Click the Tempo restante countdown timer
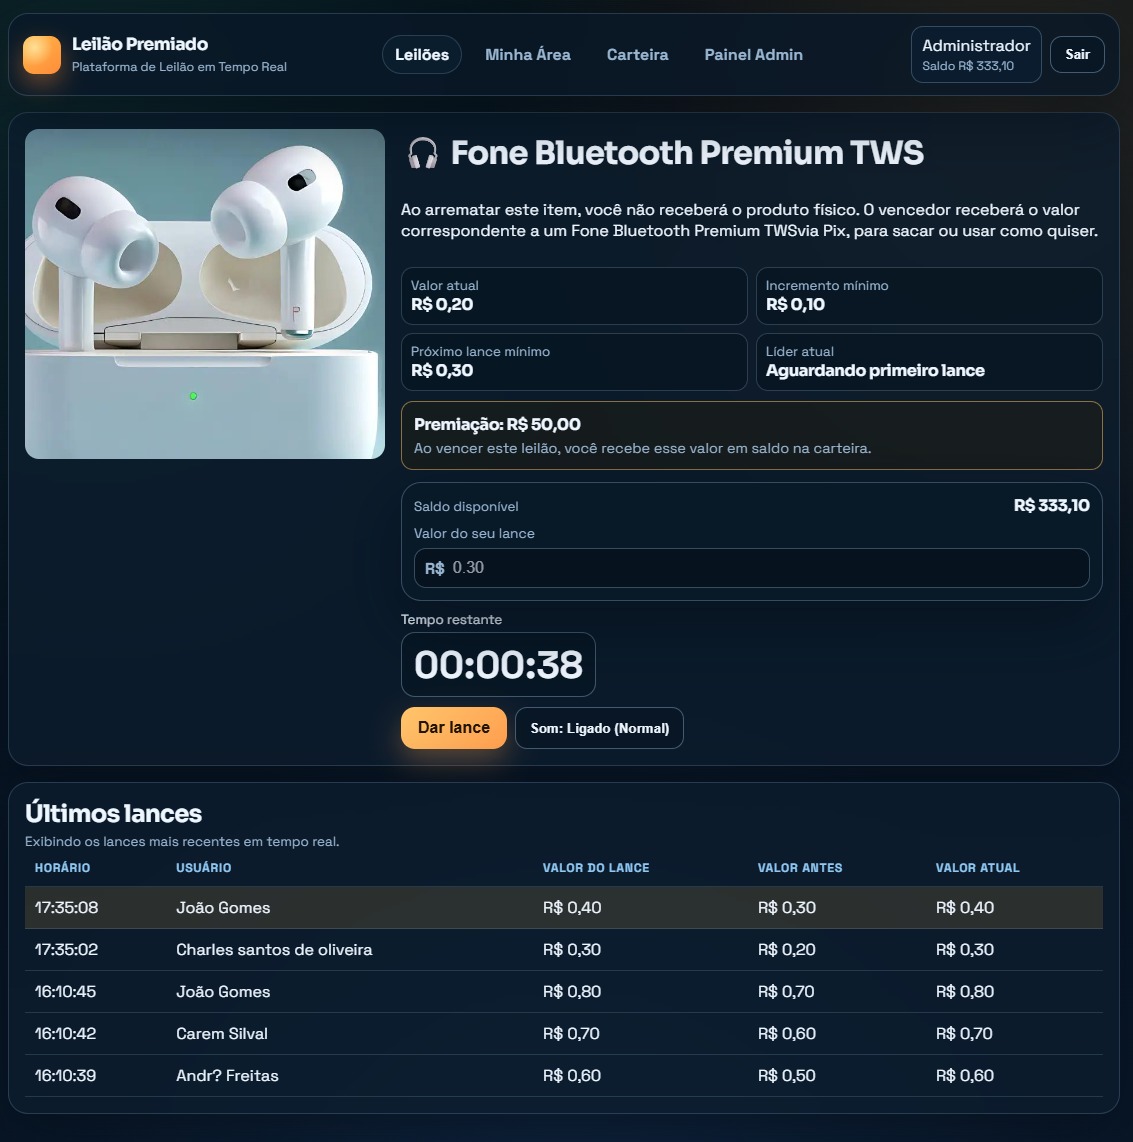The height and width of the screenshot is (1142, 1133). click(498, 664)
